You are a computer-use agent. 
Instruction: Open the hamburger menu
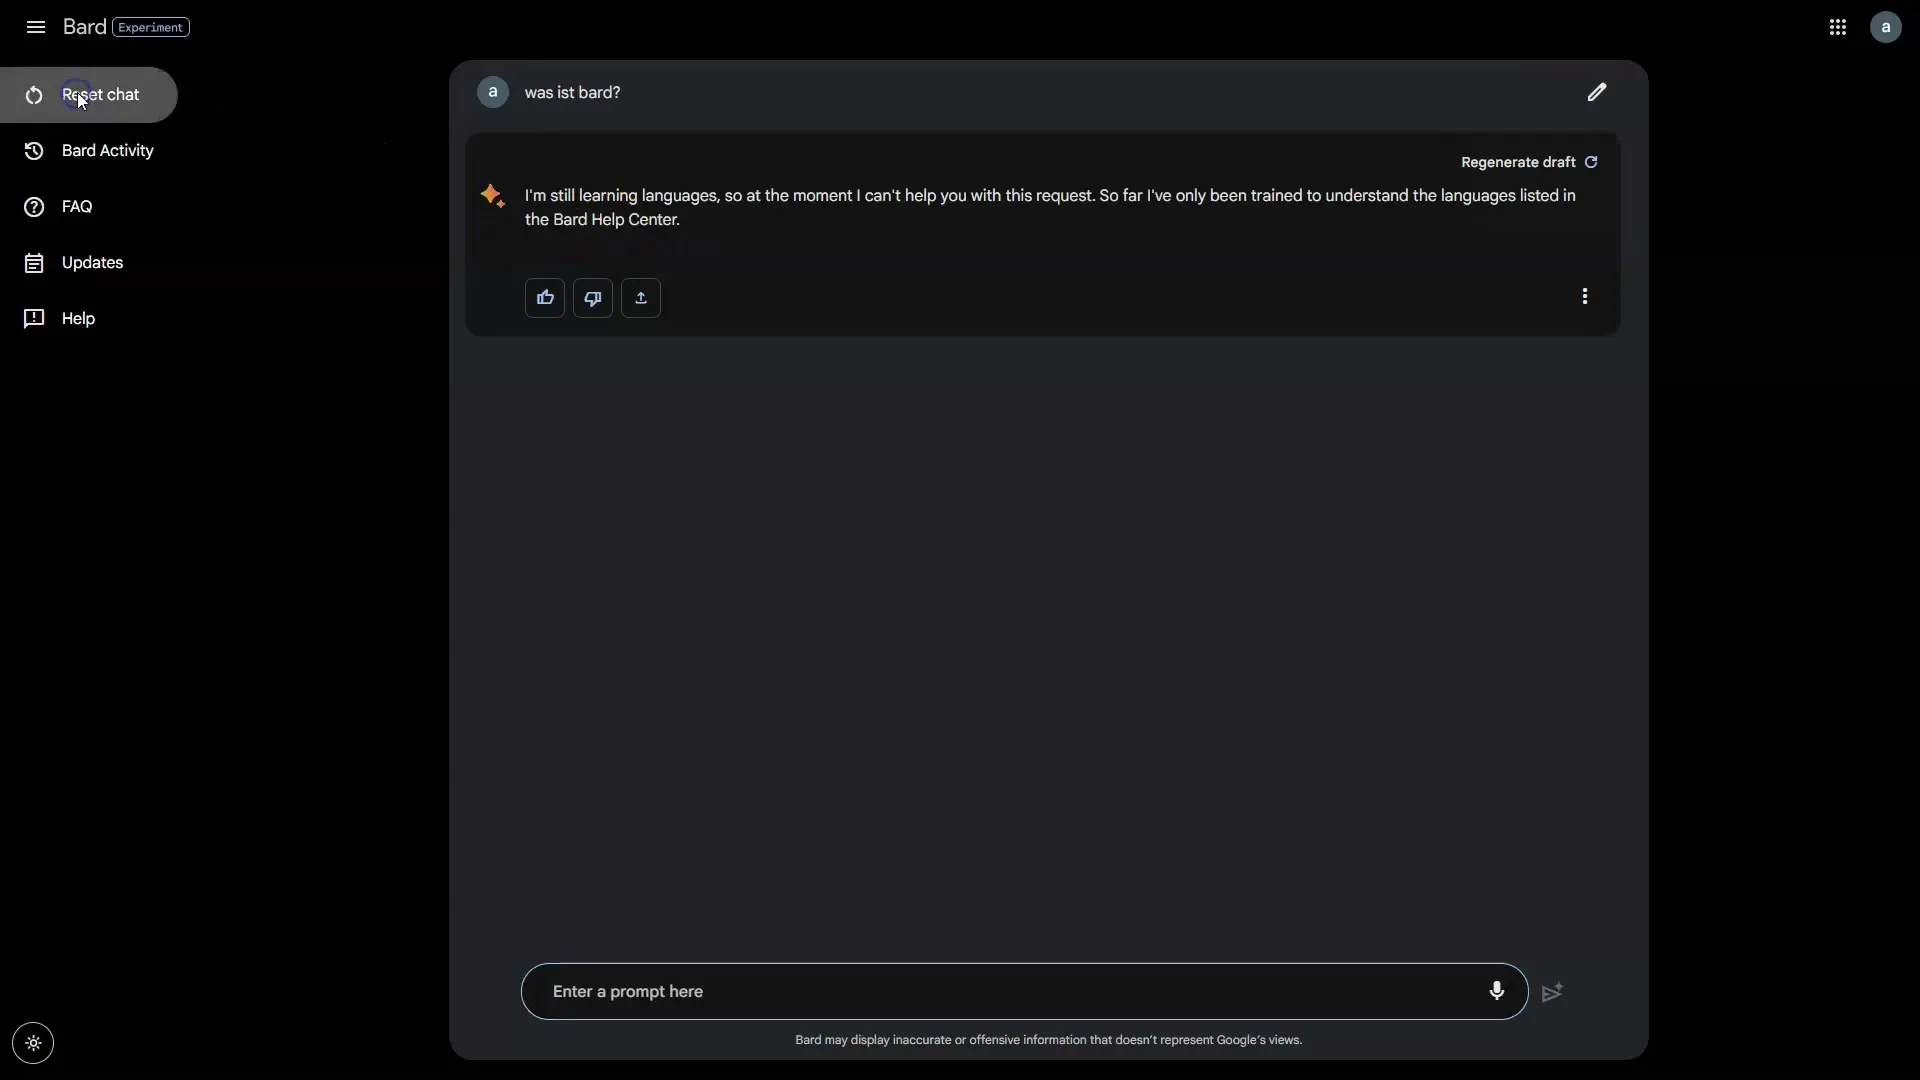coord(36,26)
